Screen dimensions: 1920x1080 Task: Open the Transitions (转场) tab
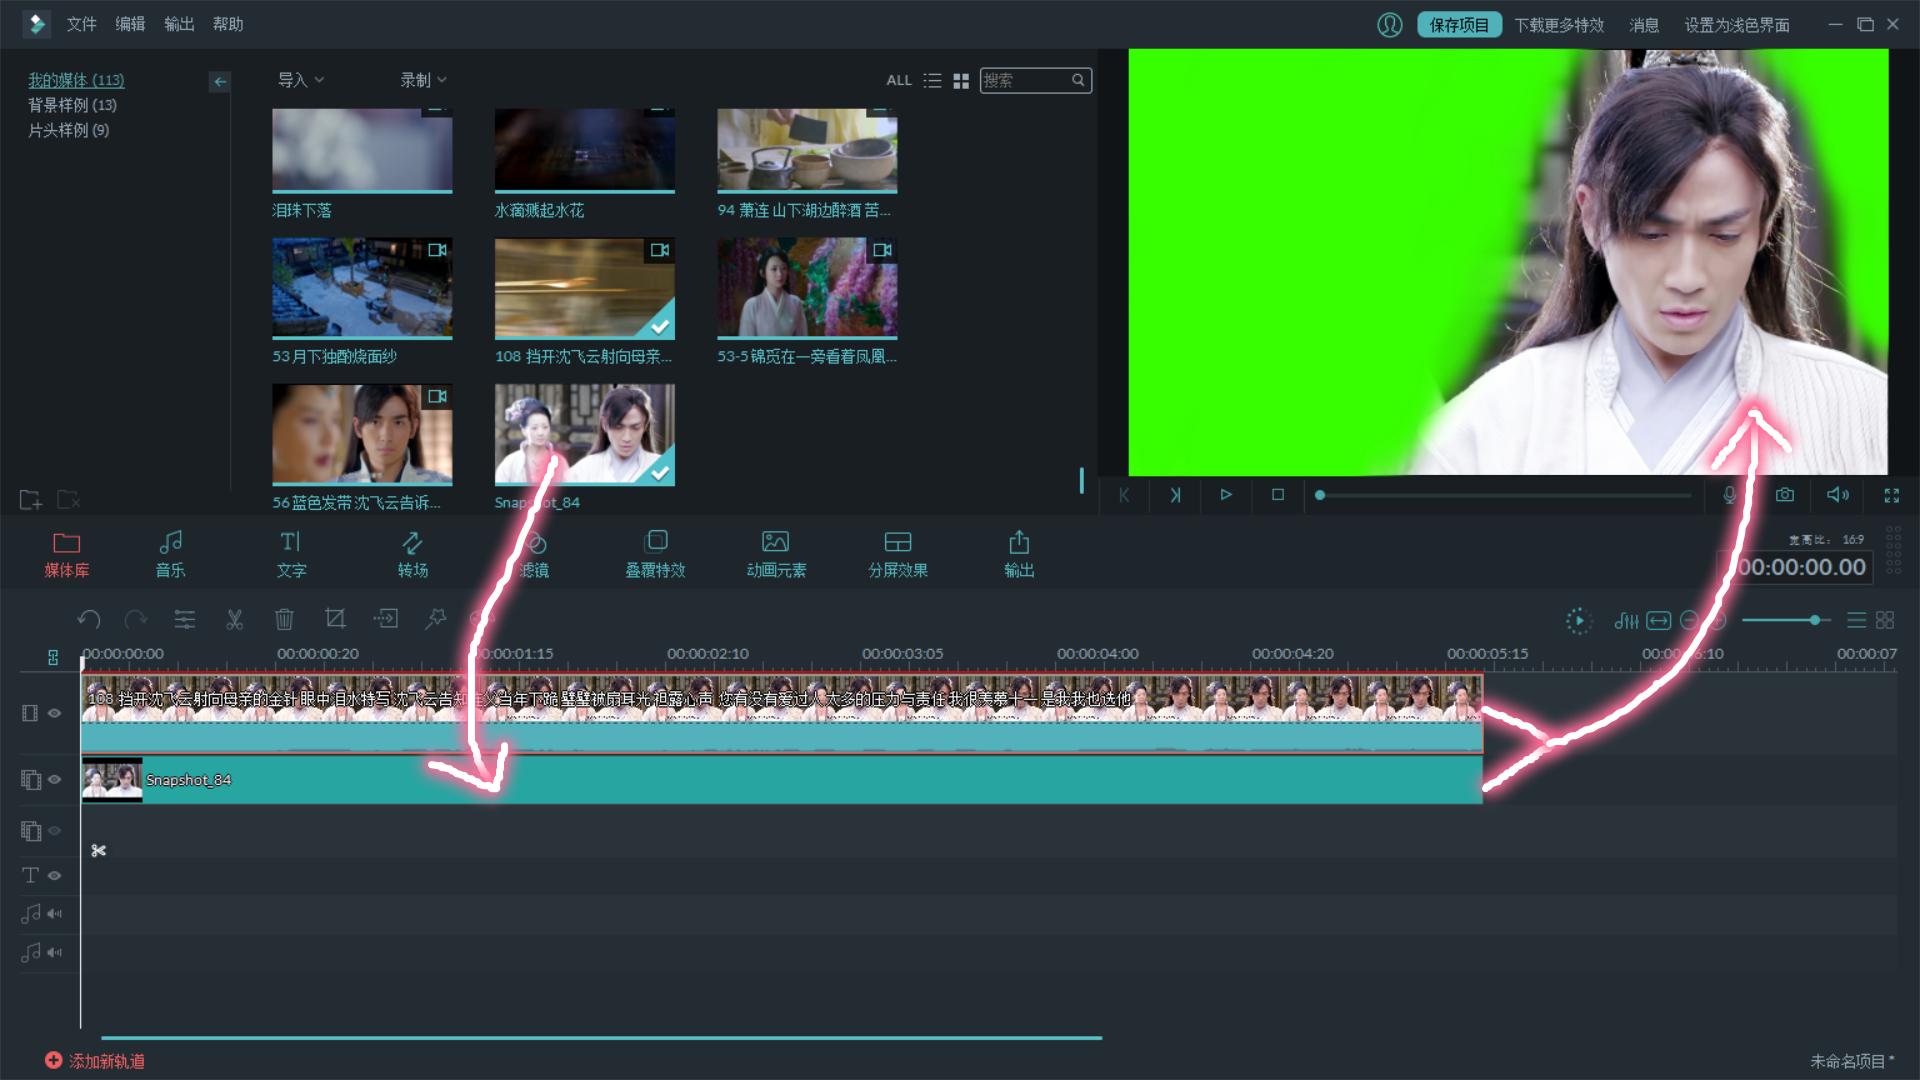412,553
